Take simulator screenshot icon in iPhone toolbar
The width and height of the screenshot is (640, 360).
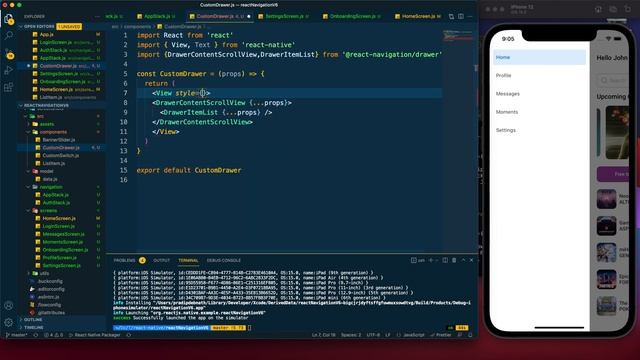pos(613,9)
